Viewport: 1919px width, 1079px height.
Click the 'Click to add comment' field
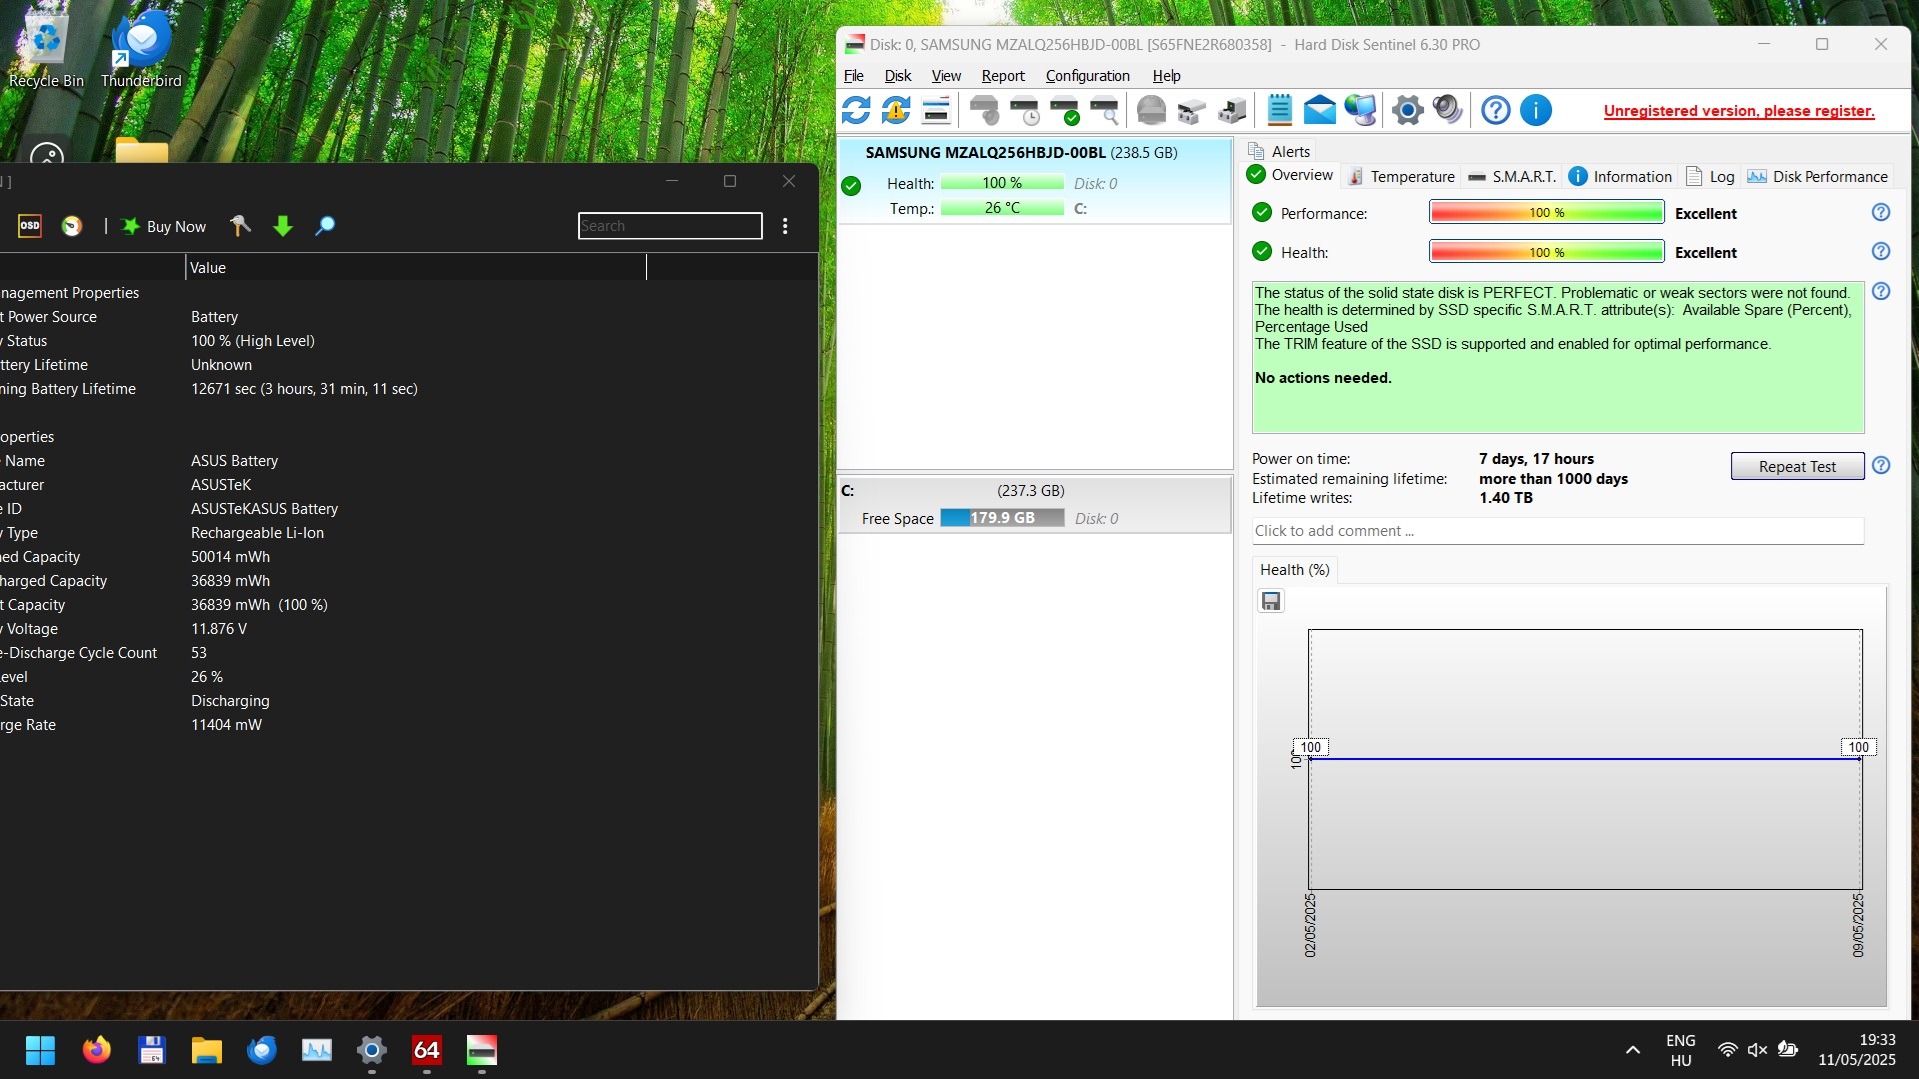[x=1558, y=531]
